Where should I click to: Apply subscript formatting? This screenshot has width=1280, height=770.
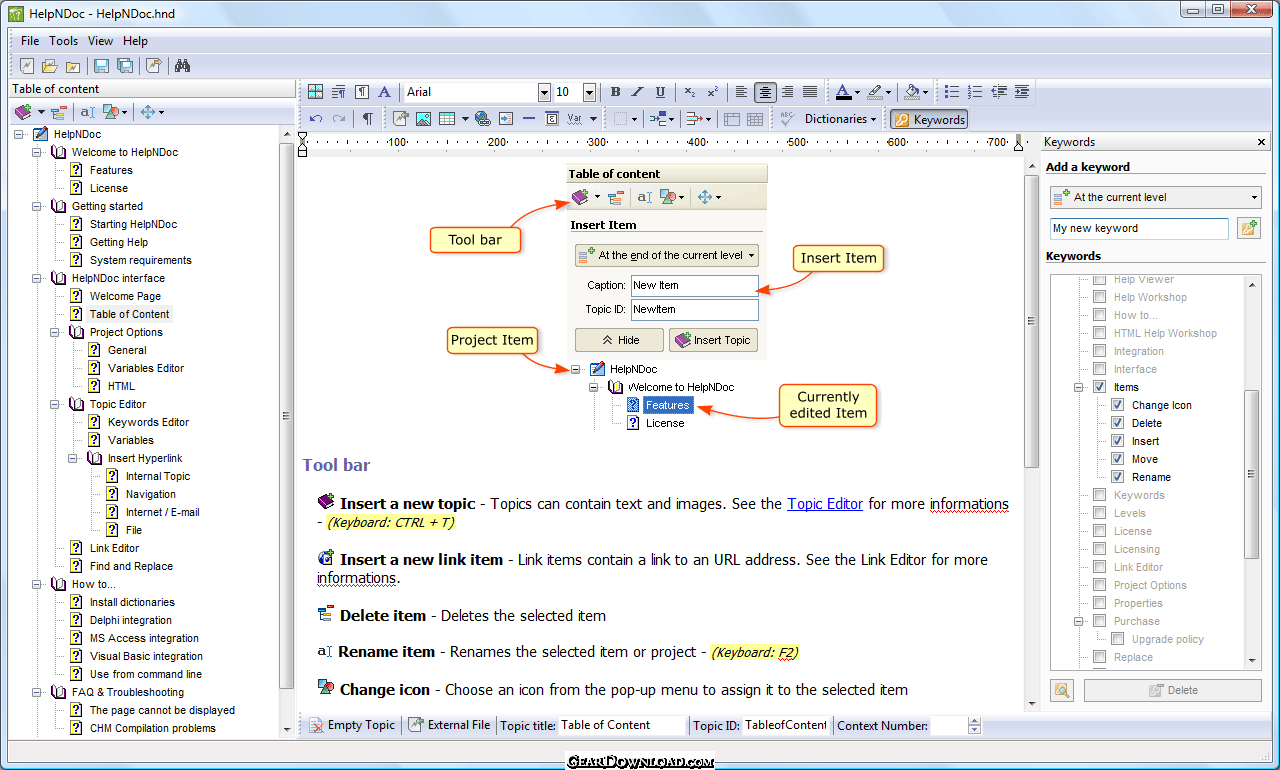(x=690, y=92)
